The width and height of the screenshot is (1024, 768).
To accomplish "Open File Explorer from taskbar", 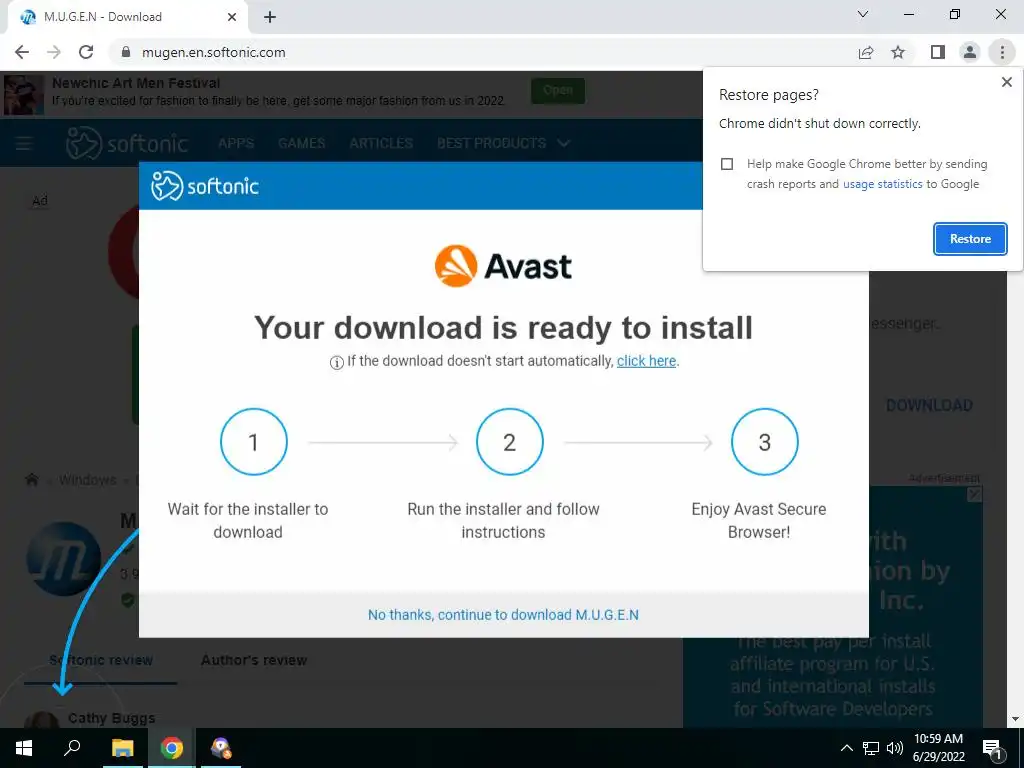I will [x=122, y=748].
